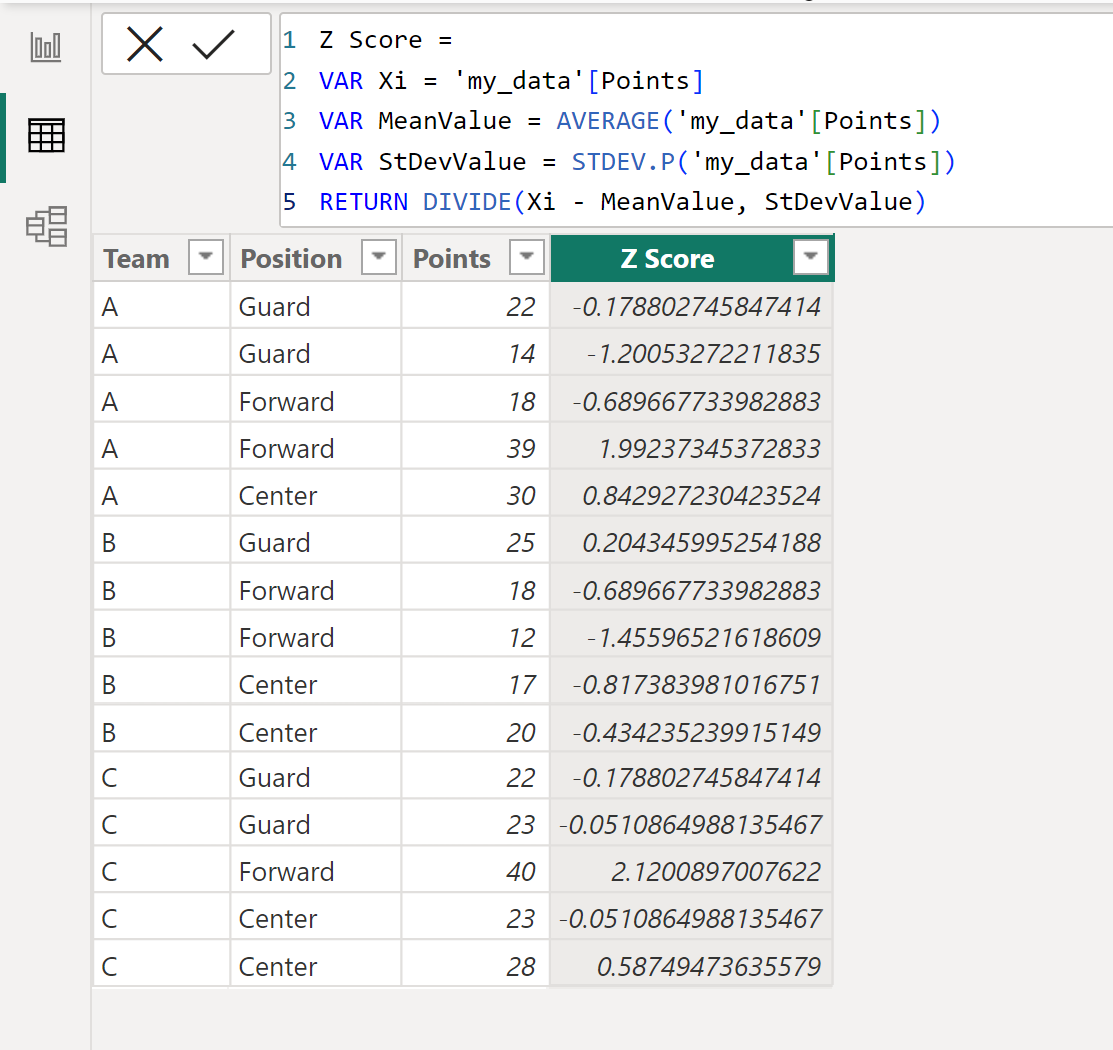1113x1050 pixels.
Task: Open the Team column filter dropdown
Action: (205, 257)
